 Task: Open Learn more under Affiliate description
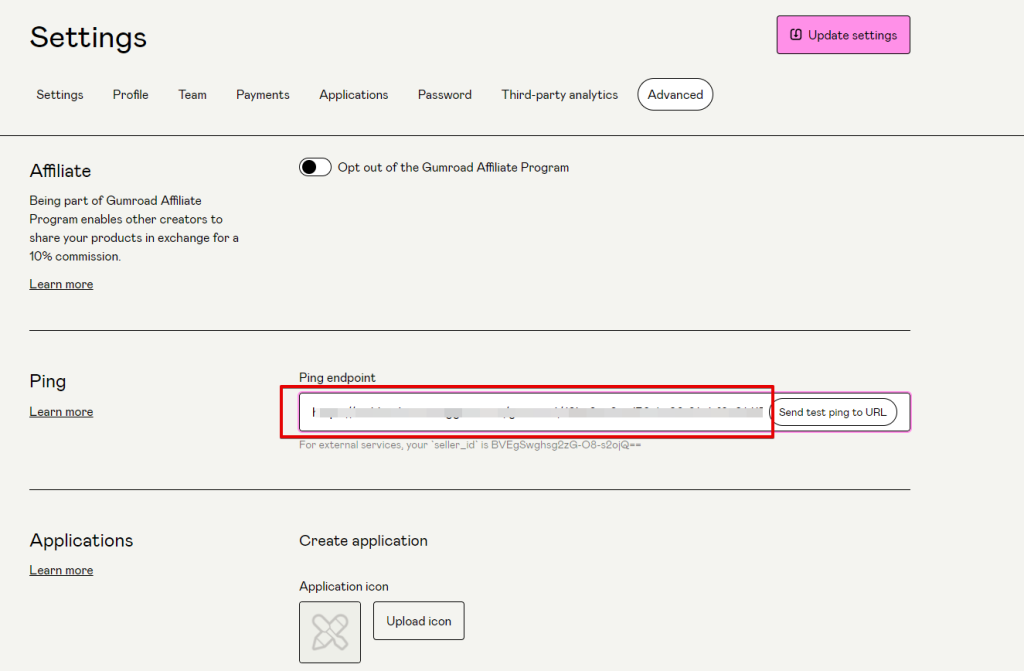pos(61,285)
